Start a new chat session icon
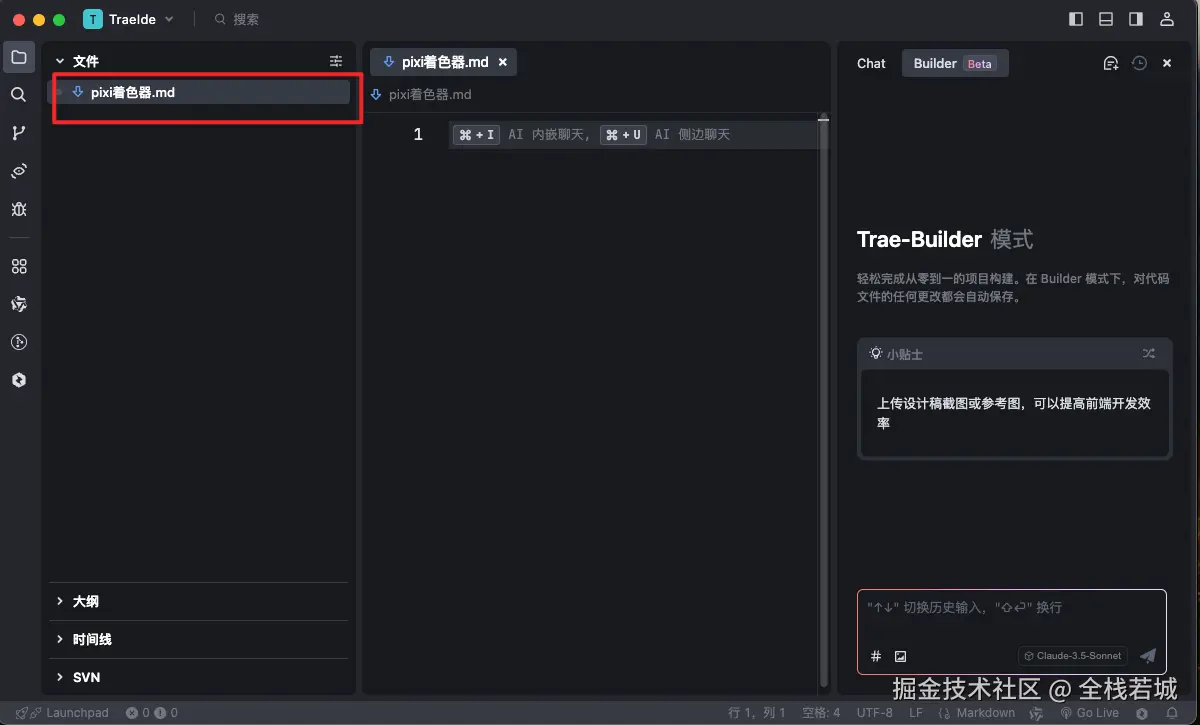The width and height of the screenshot is (1200, 725). (x=1110, y=63)
